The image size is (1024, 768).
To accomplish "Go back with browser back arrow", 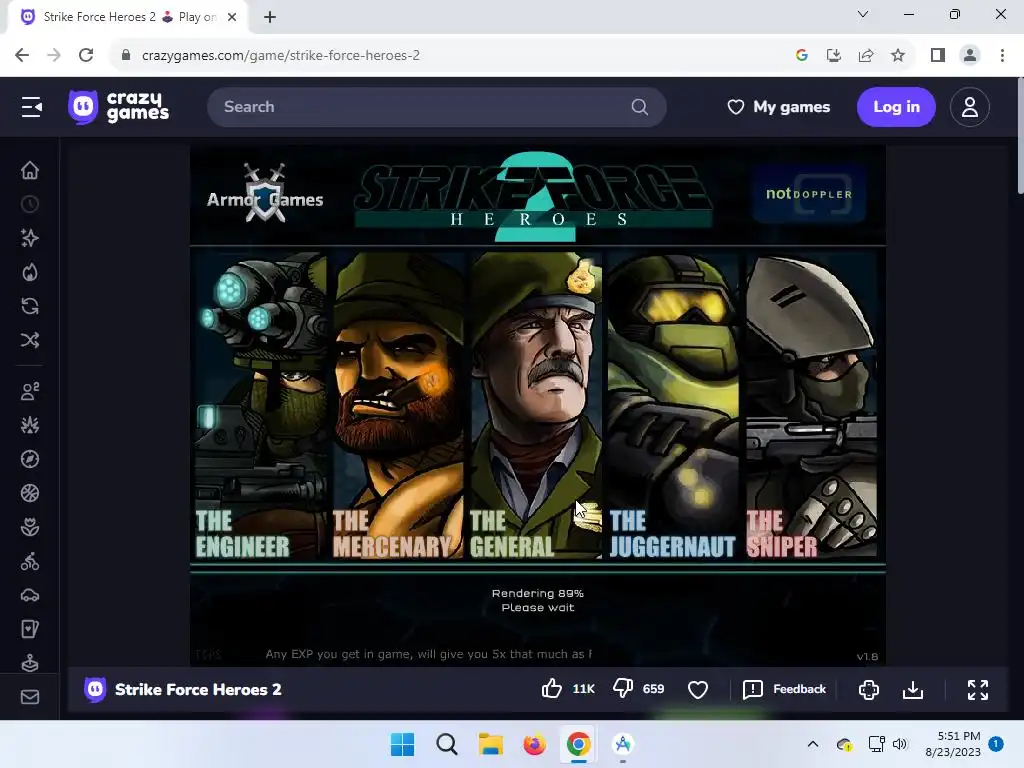I will [x=22, y=55].
